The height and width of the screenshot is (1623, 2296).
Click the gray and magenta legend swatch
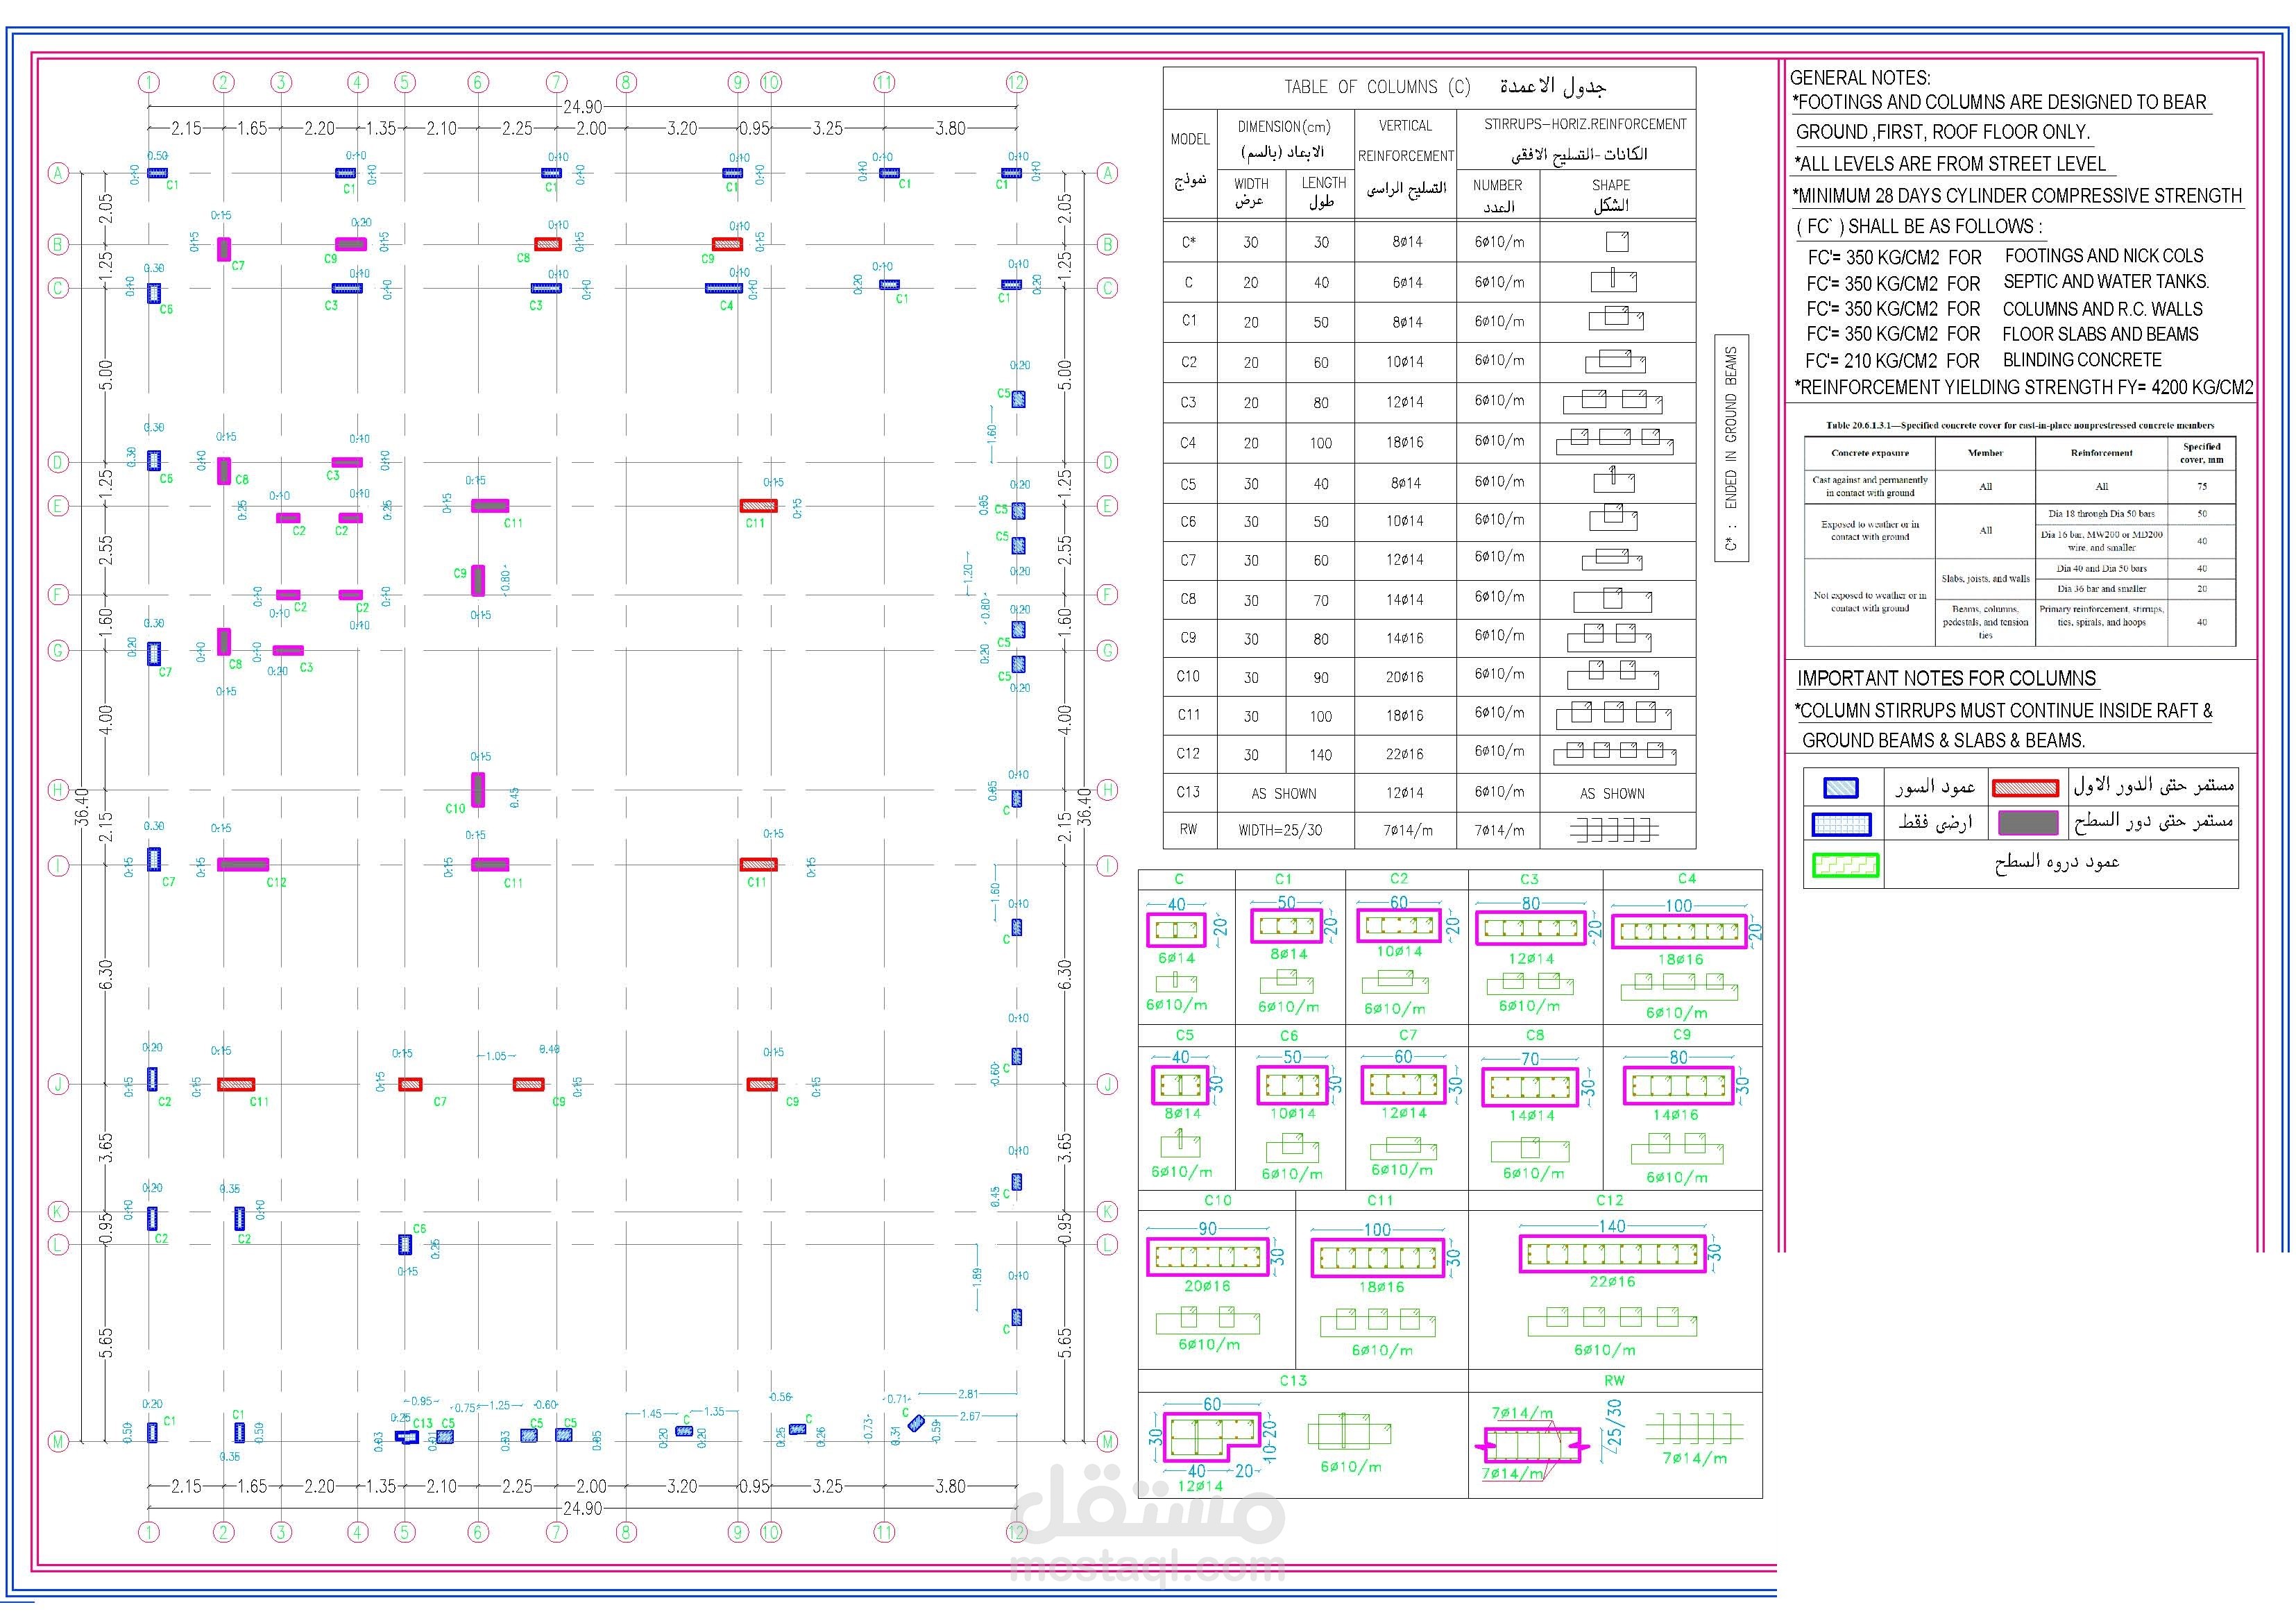(2028, 823)
